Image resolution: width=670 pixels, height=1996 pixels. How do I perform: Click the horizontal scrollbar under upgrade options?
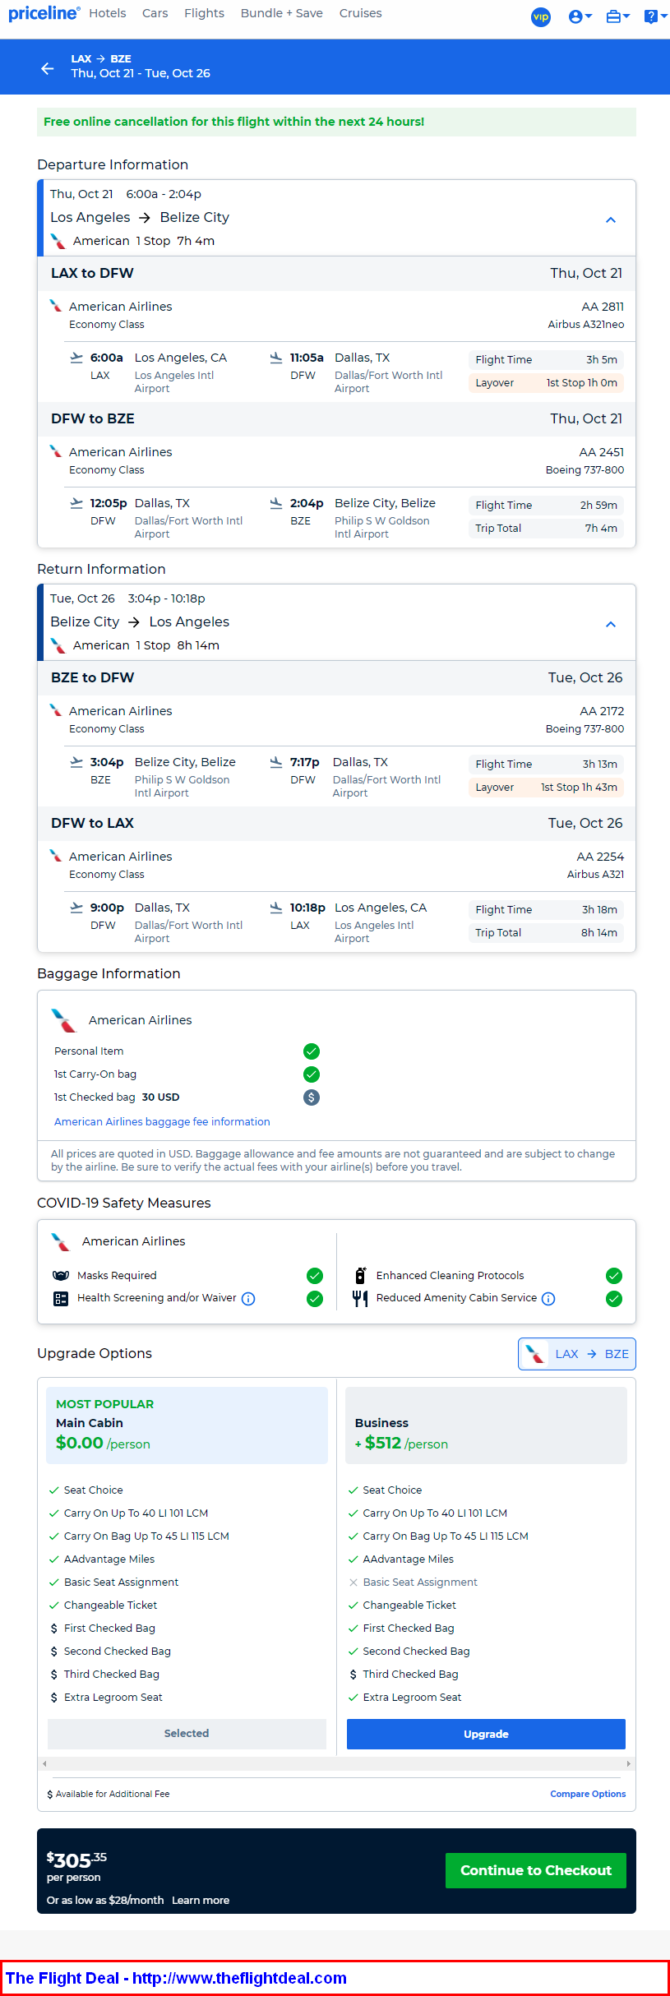tap(336, 1763)
